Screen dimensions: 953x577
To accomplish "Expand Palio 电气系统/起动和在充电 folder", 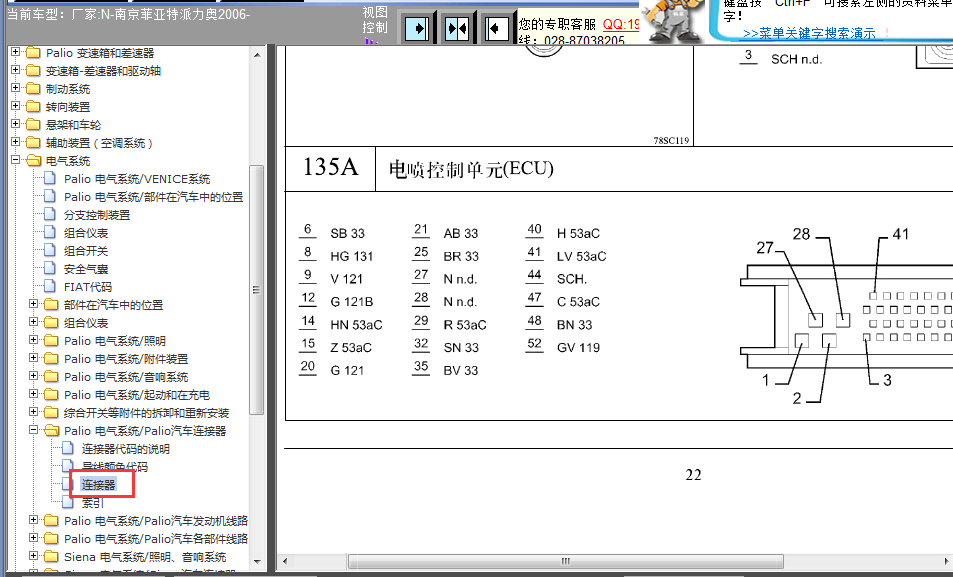I will (34, 394).
